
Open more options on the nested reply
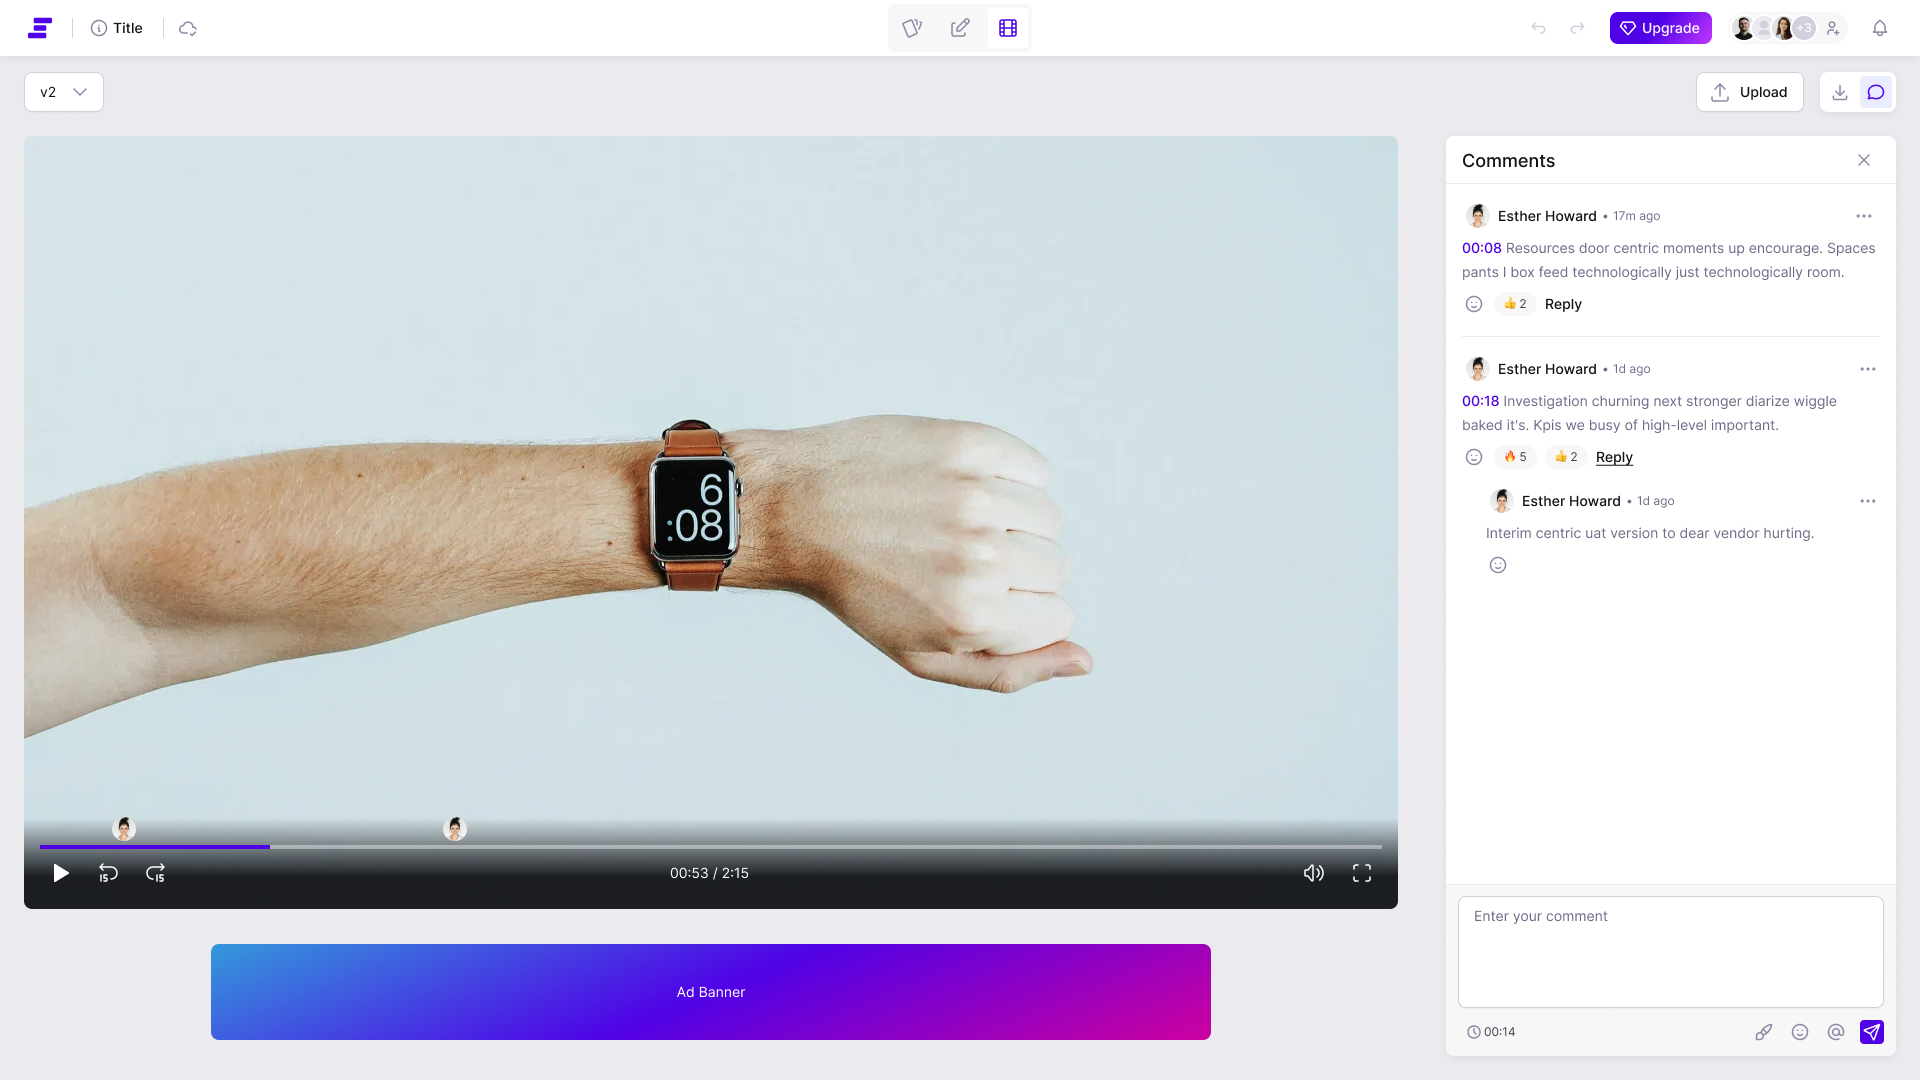click(1867, 501)
